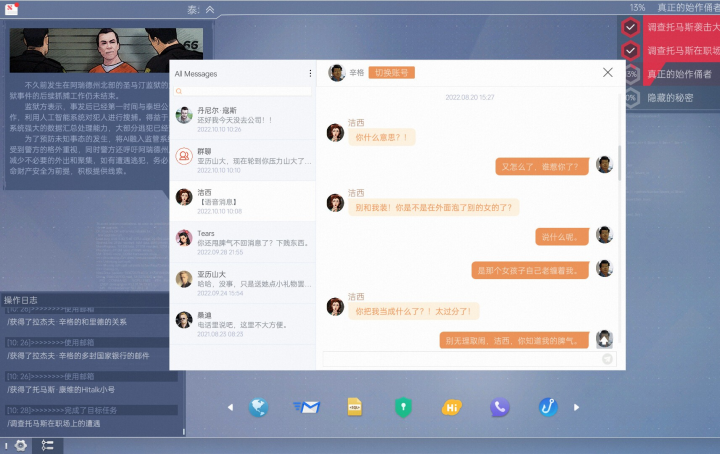The height and width of the screenshot is (454, 720).
Task: Open the yellow SQL document icon
Action: [354, 407]
